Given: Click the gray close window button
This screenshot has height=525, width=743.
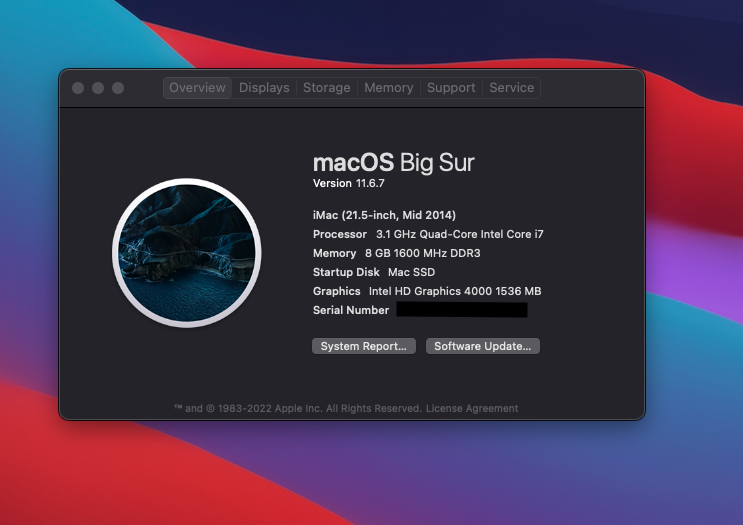Looking at the screenshot, I should [78, 88].
